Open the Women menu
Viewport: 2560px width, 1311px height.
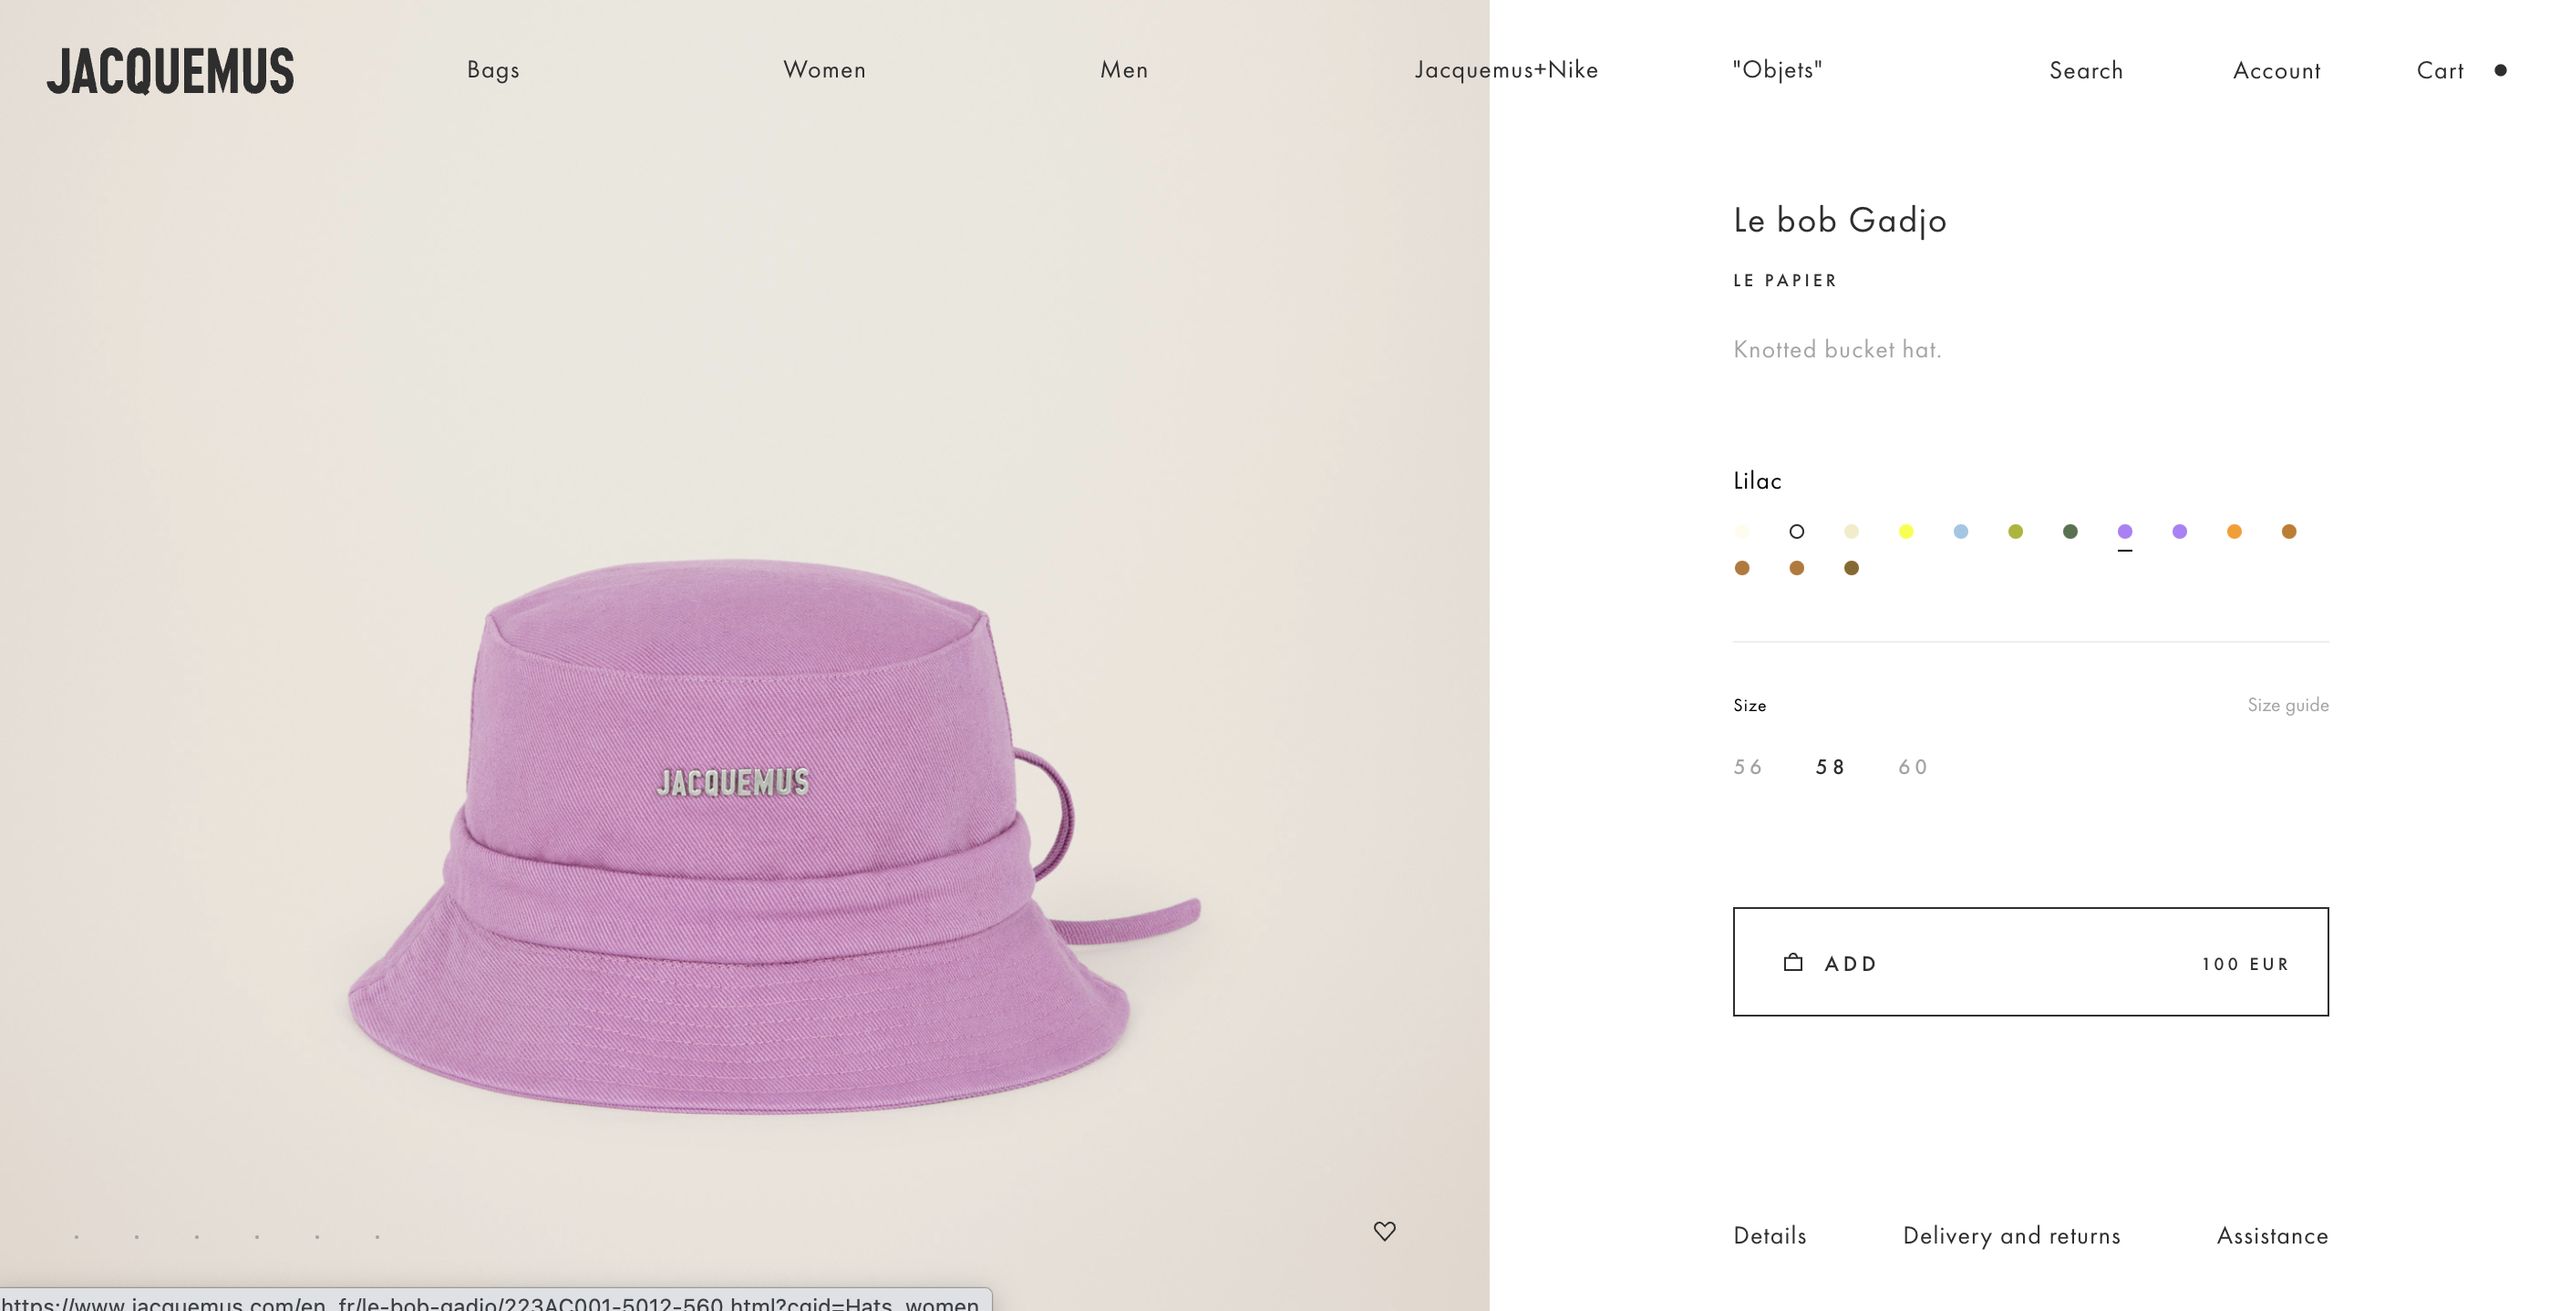[824, 70]
